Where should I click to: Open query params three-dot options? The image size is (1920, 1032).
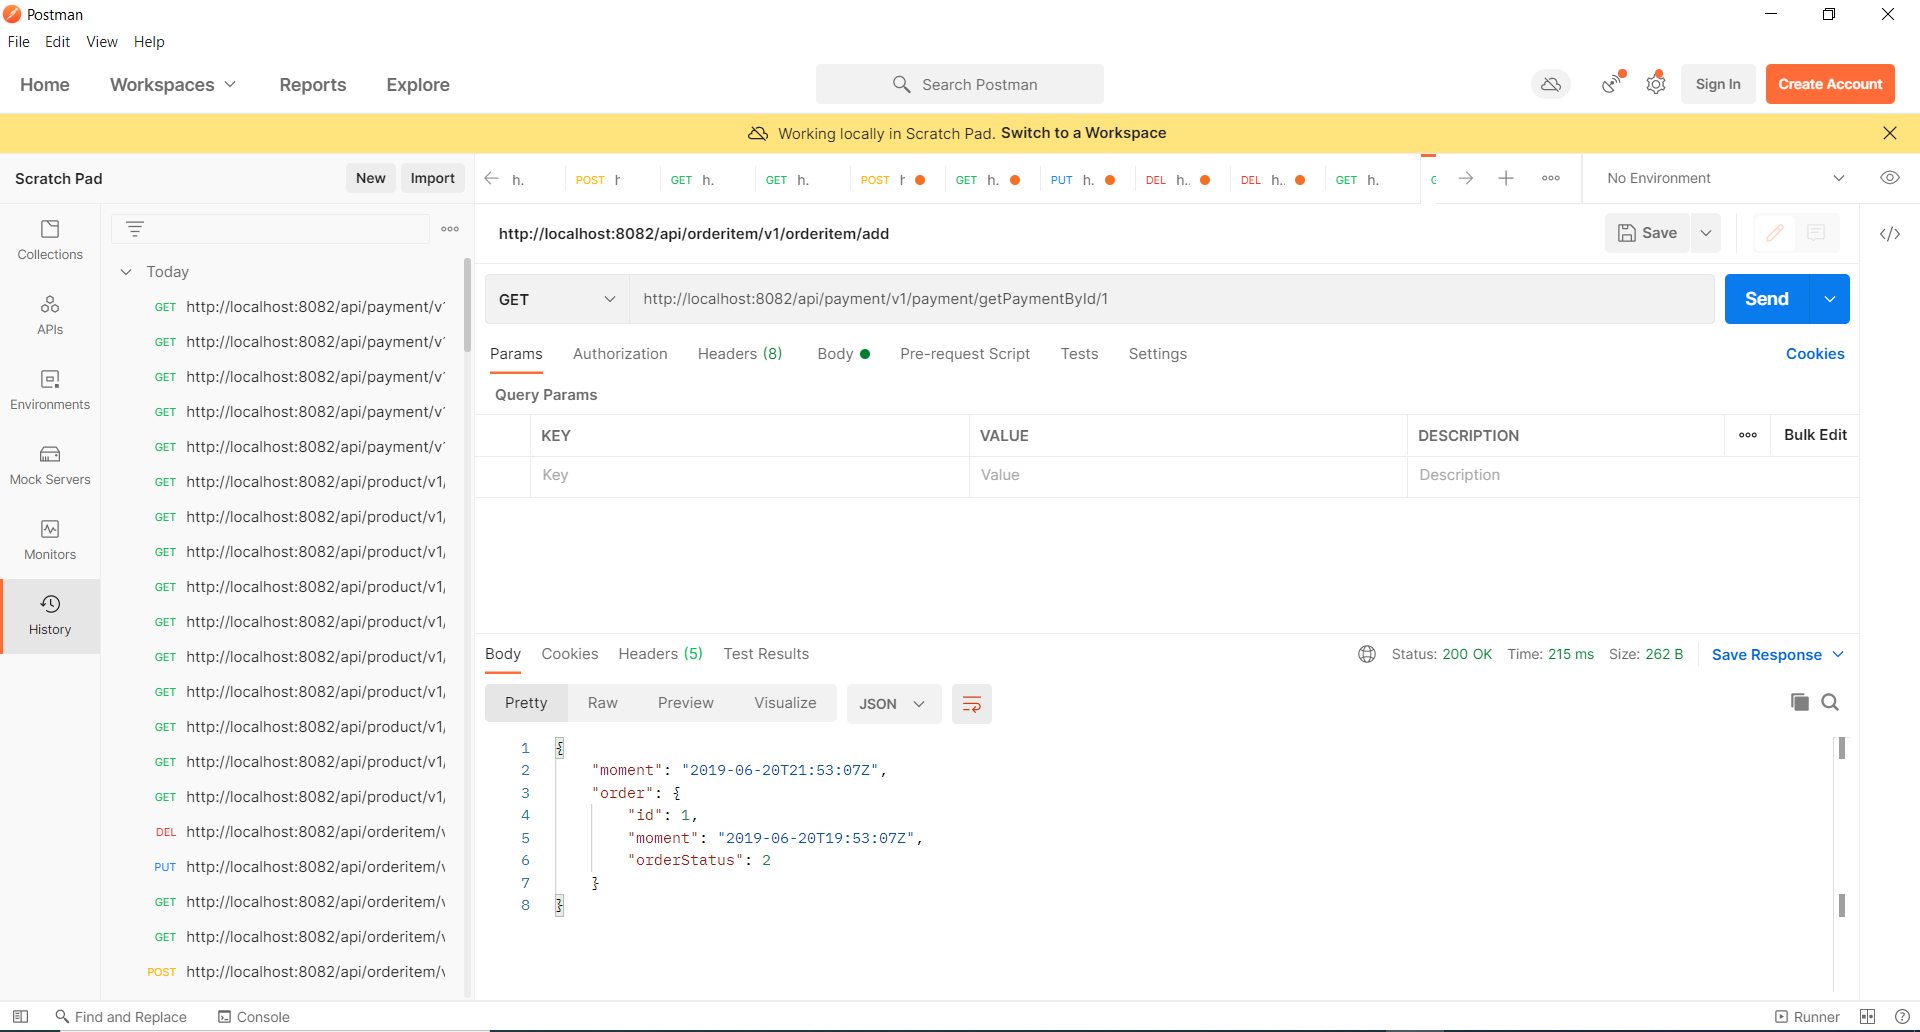point(1748,435)
